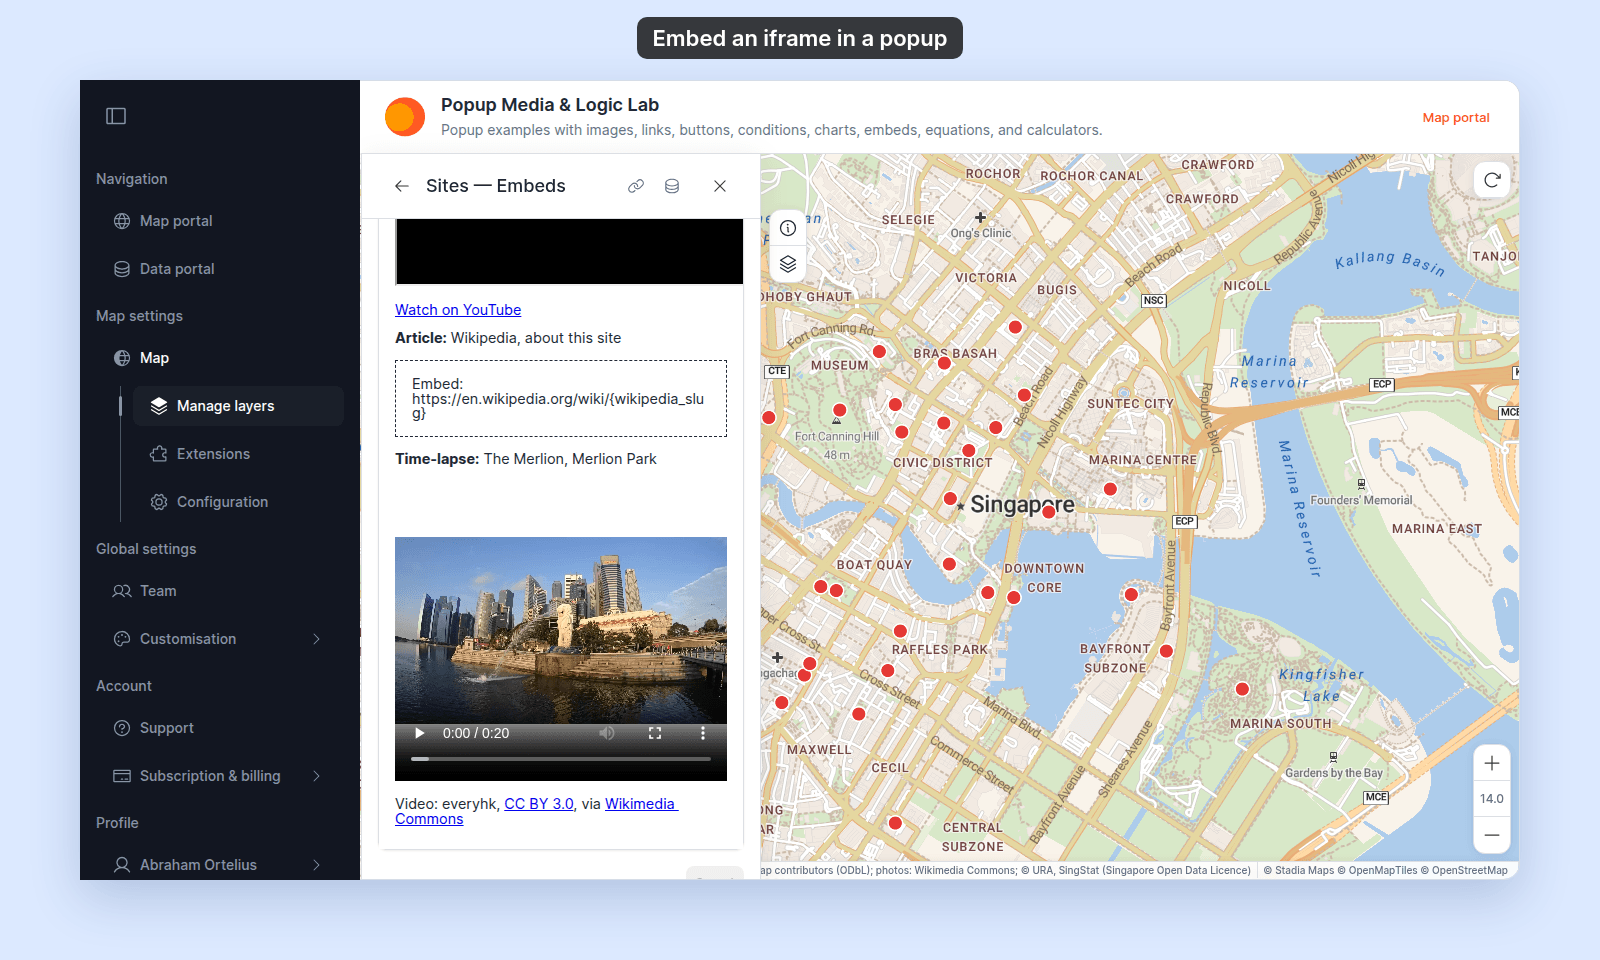Zoom out with the map minus button
This screenshot has width=1600, height=960.
1492,835
